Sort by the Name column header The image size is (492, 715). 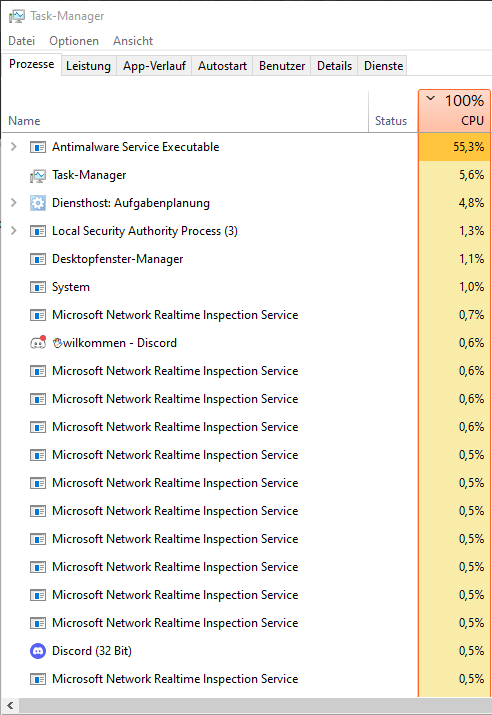[24, 121]
